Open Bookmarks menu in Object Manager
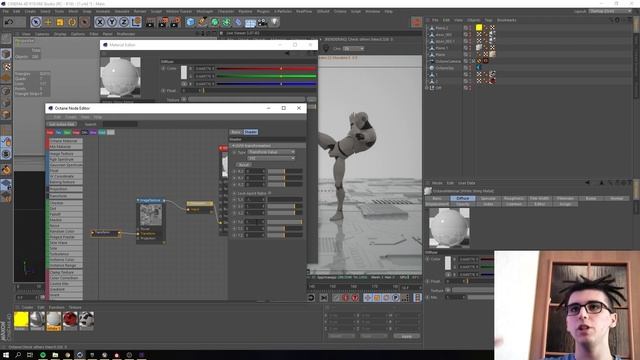The image size is (640, 360). point(507,20)
